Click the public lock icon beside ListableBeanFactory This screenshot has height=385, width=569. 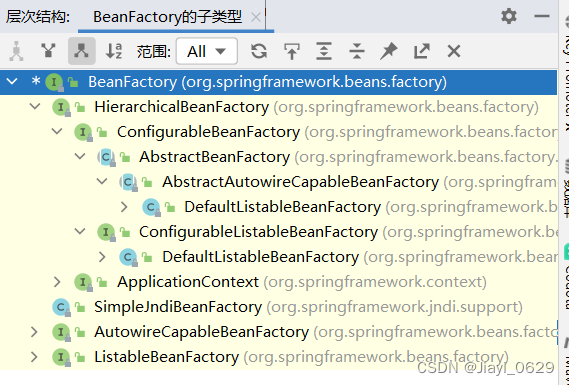point(80,357)
